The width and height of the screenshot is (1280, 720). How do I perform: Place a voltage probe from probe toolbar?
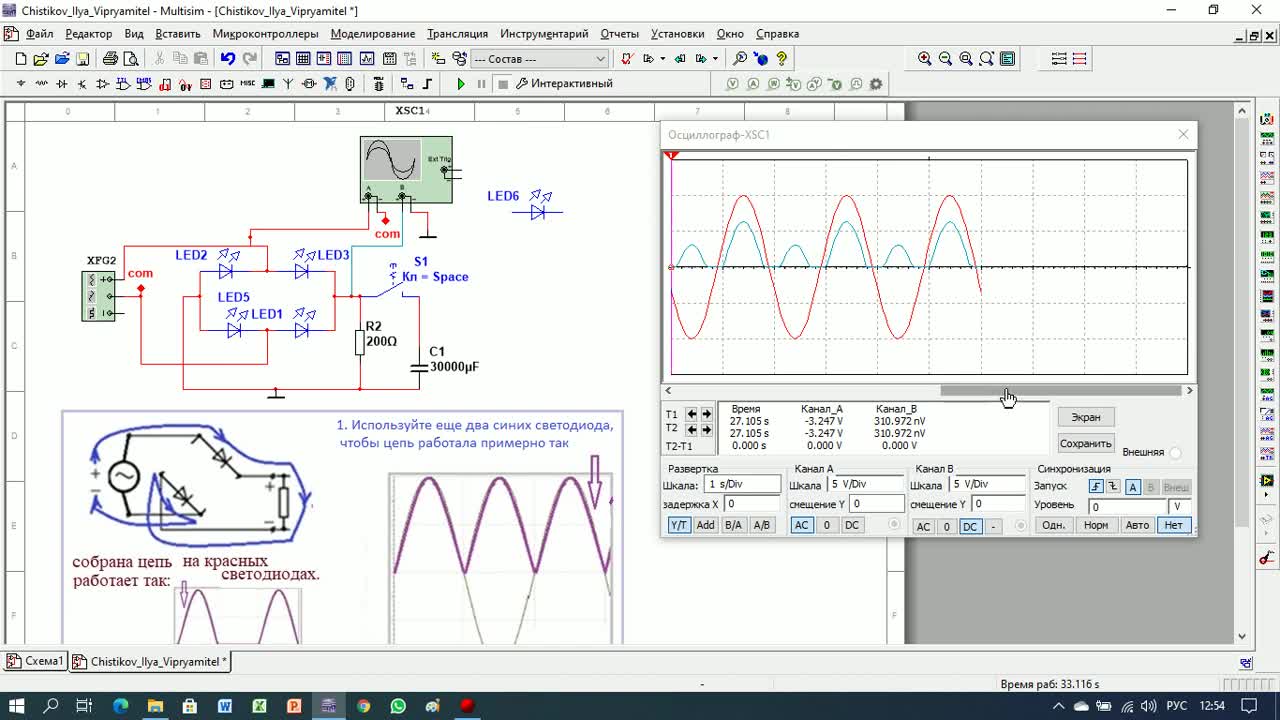(732, 84)
